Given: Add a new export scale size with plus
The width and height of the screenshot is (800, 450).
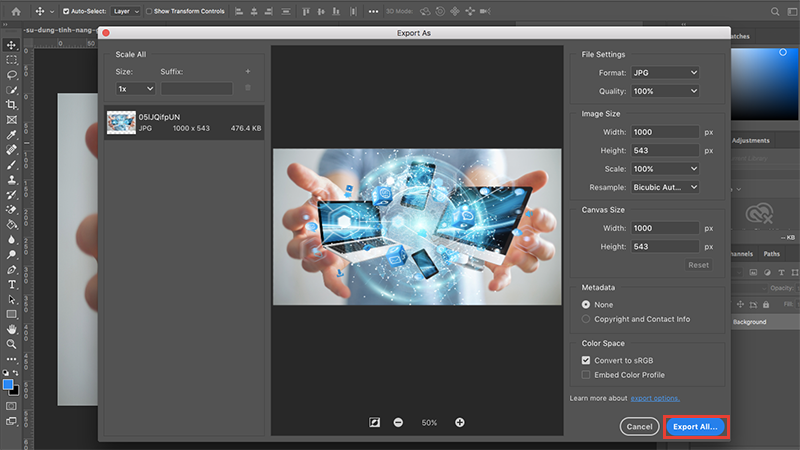Looking at the screenshot, I should pyautogui.click(x=248, y=71).
